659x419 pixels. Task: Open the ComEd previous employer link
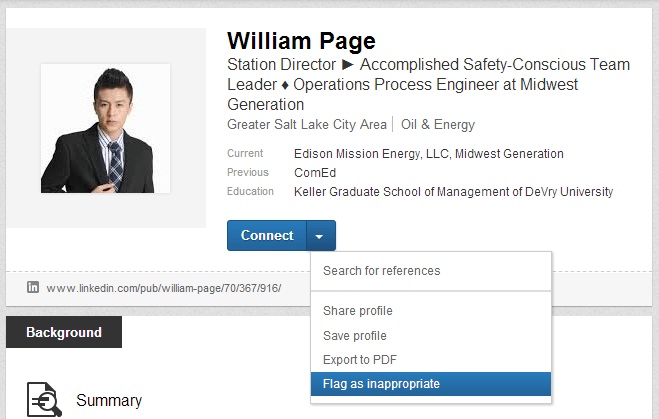[x=314, y=173]
